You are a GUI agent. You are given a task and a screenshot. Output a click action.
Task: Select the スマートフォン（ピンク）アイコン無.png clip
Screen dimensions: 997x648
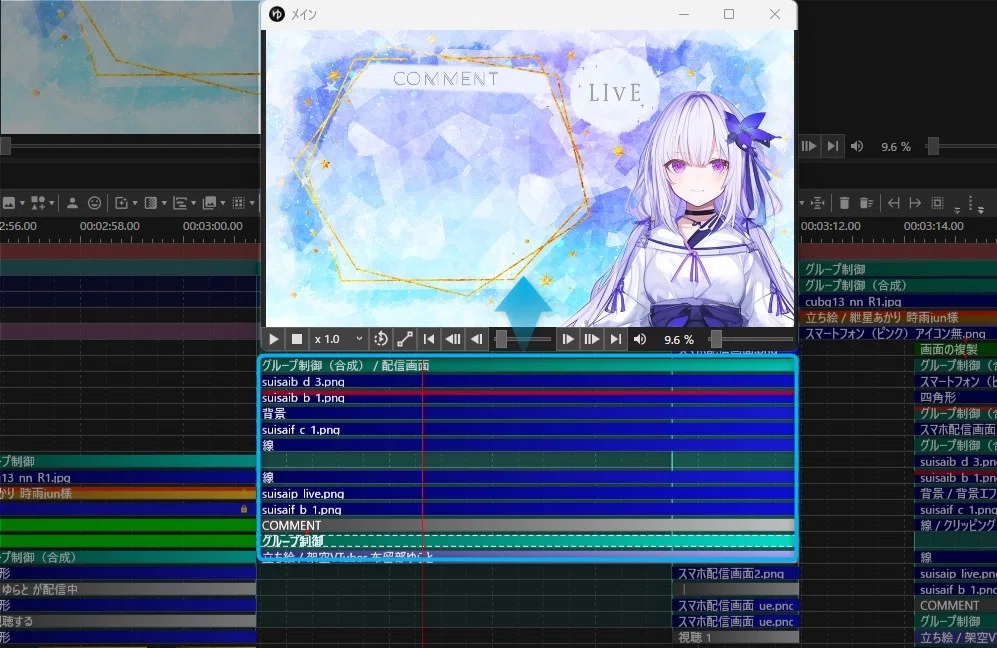[897, 333]
